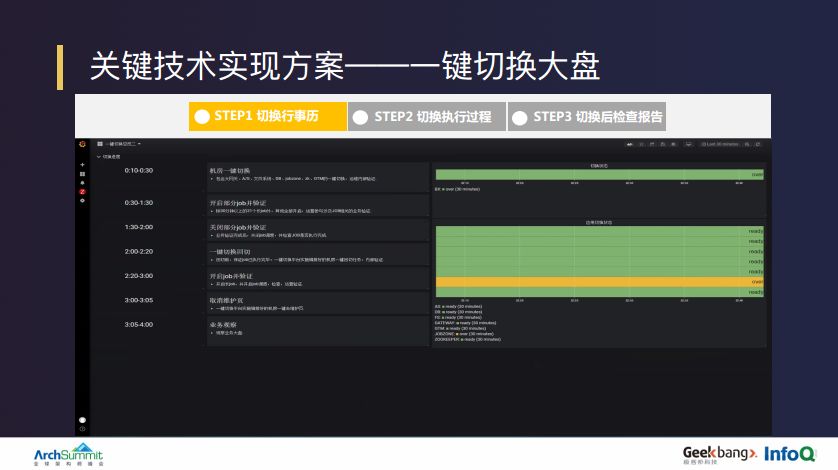Click the 2:00-2:20 time slot
838x470 pixels.
[139, 251]
